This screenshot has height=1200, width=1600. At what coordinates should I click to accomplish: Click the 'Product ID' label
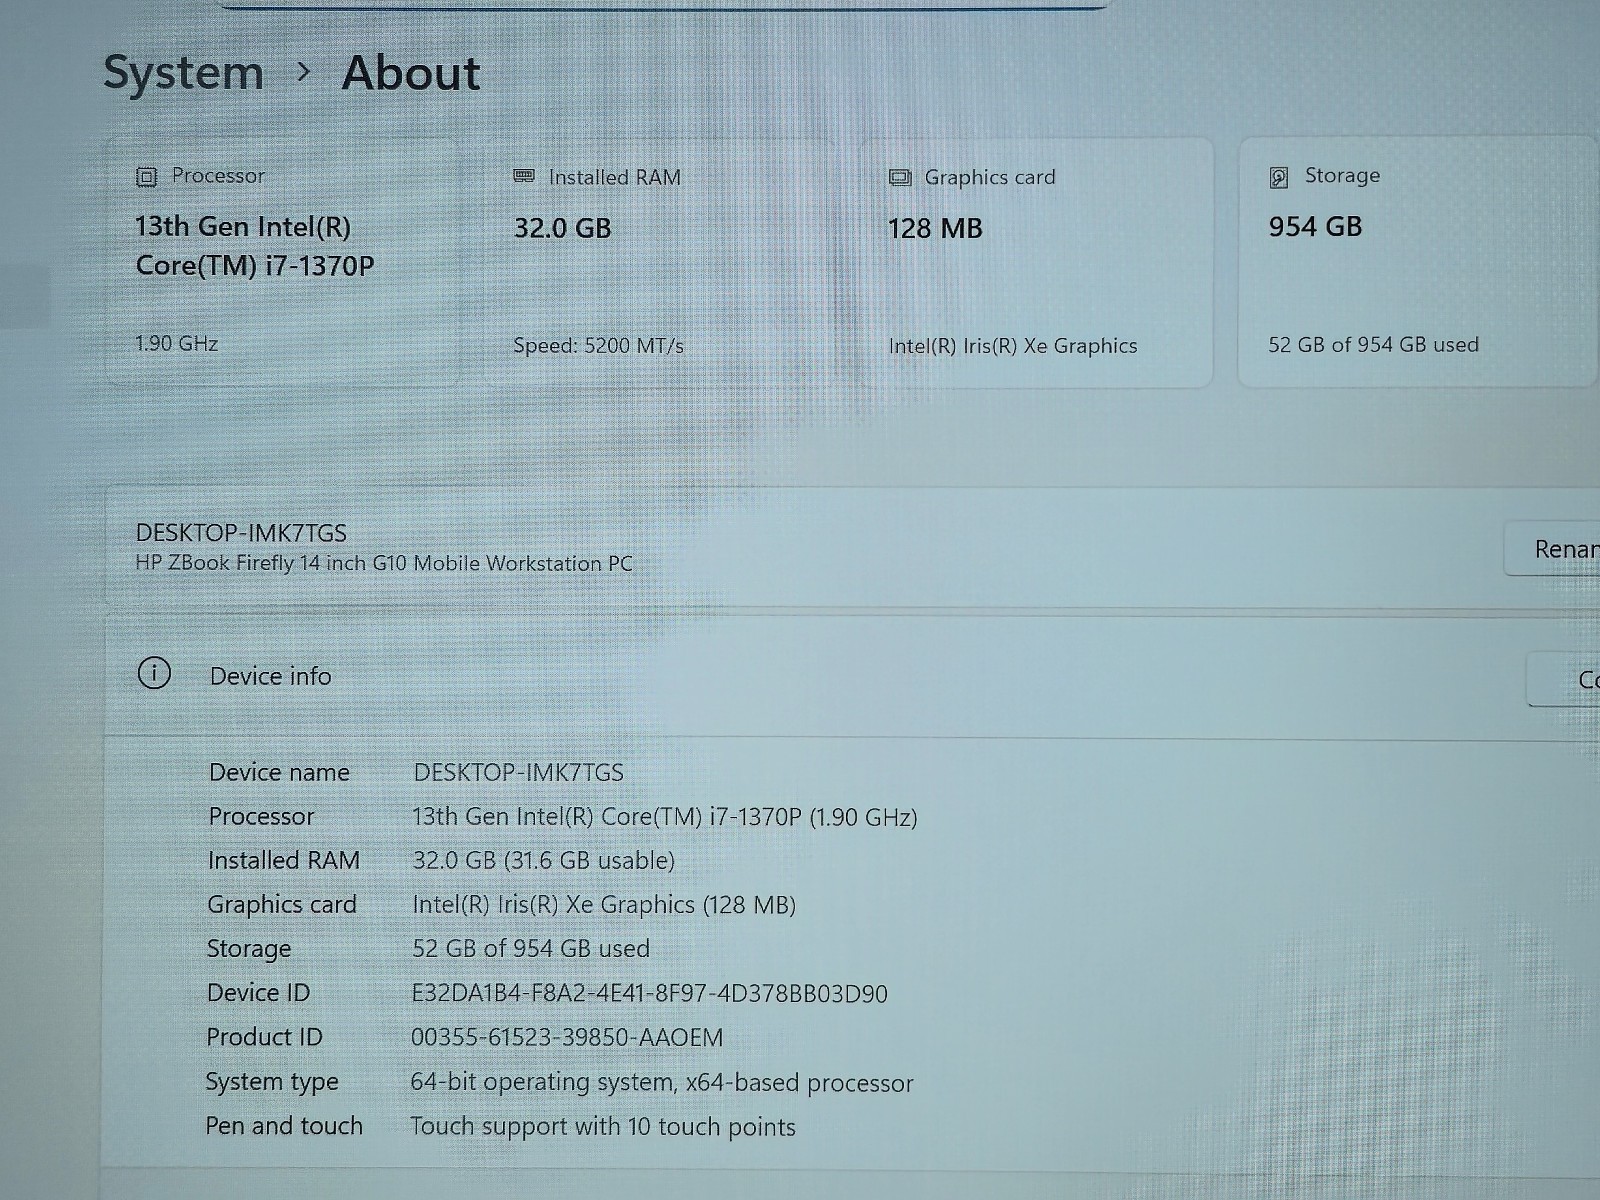tap(264, 1037)
